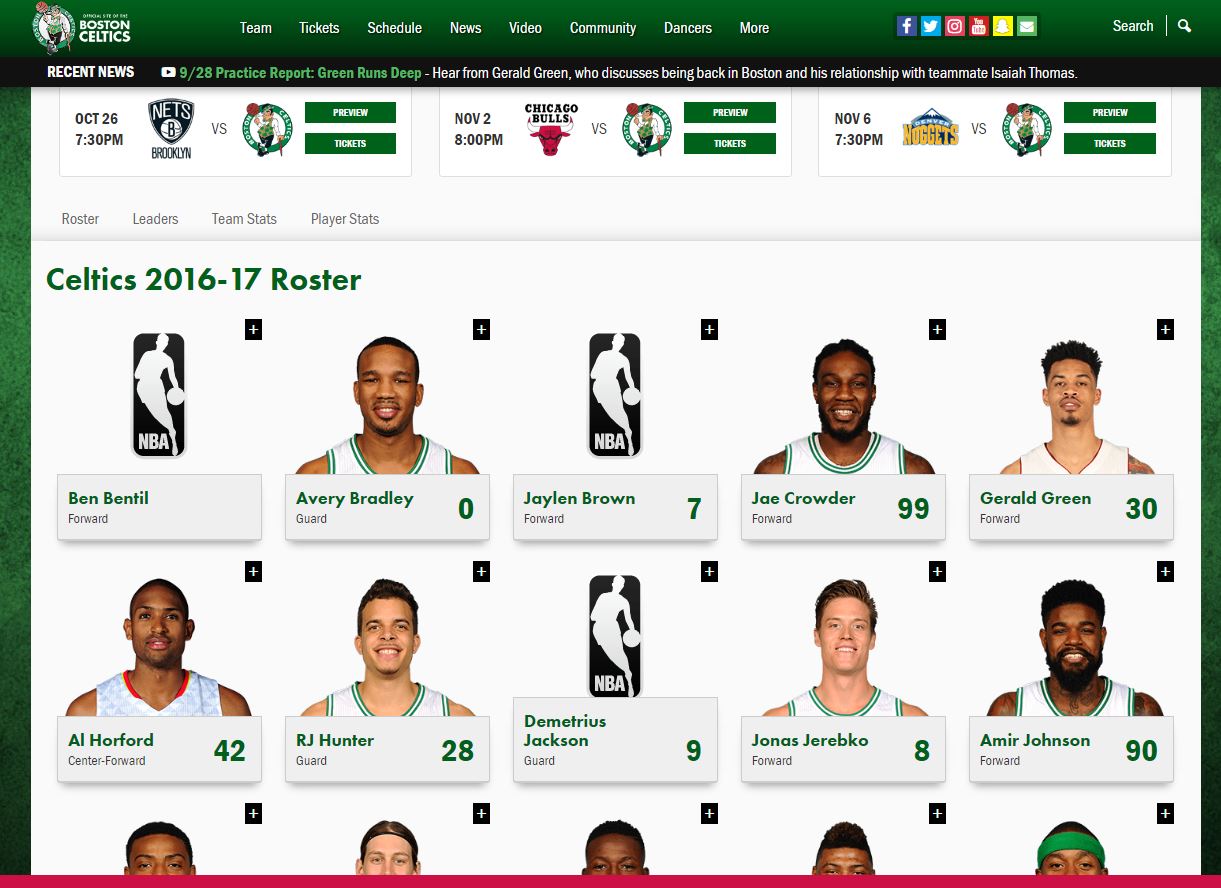The width and height of the screenshot is (1221, 888).
Task: Open Gerald Green's player name link
Action: coord(1036,498)
